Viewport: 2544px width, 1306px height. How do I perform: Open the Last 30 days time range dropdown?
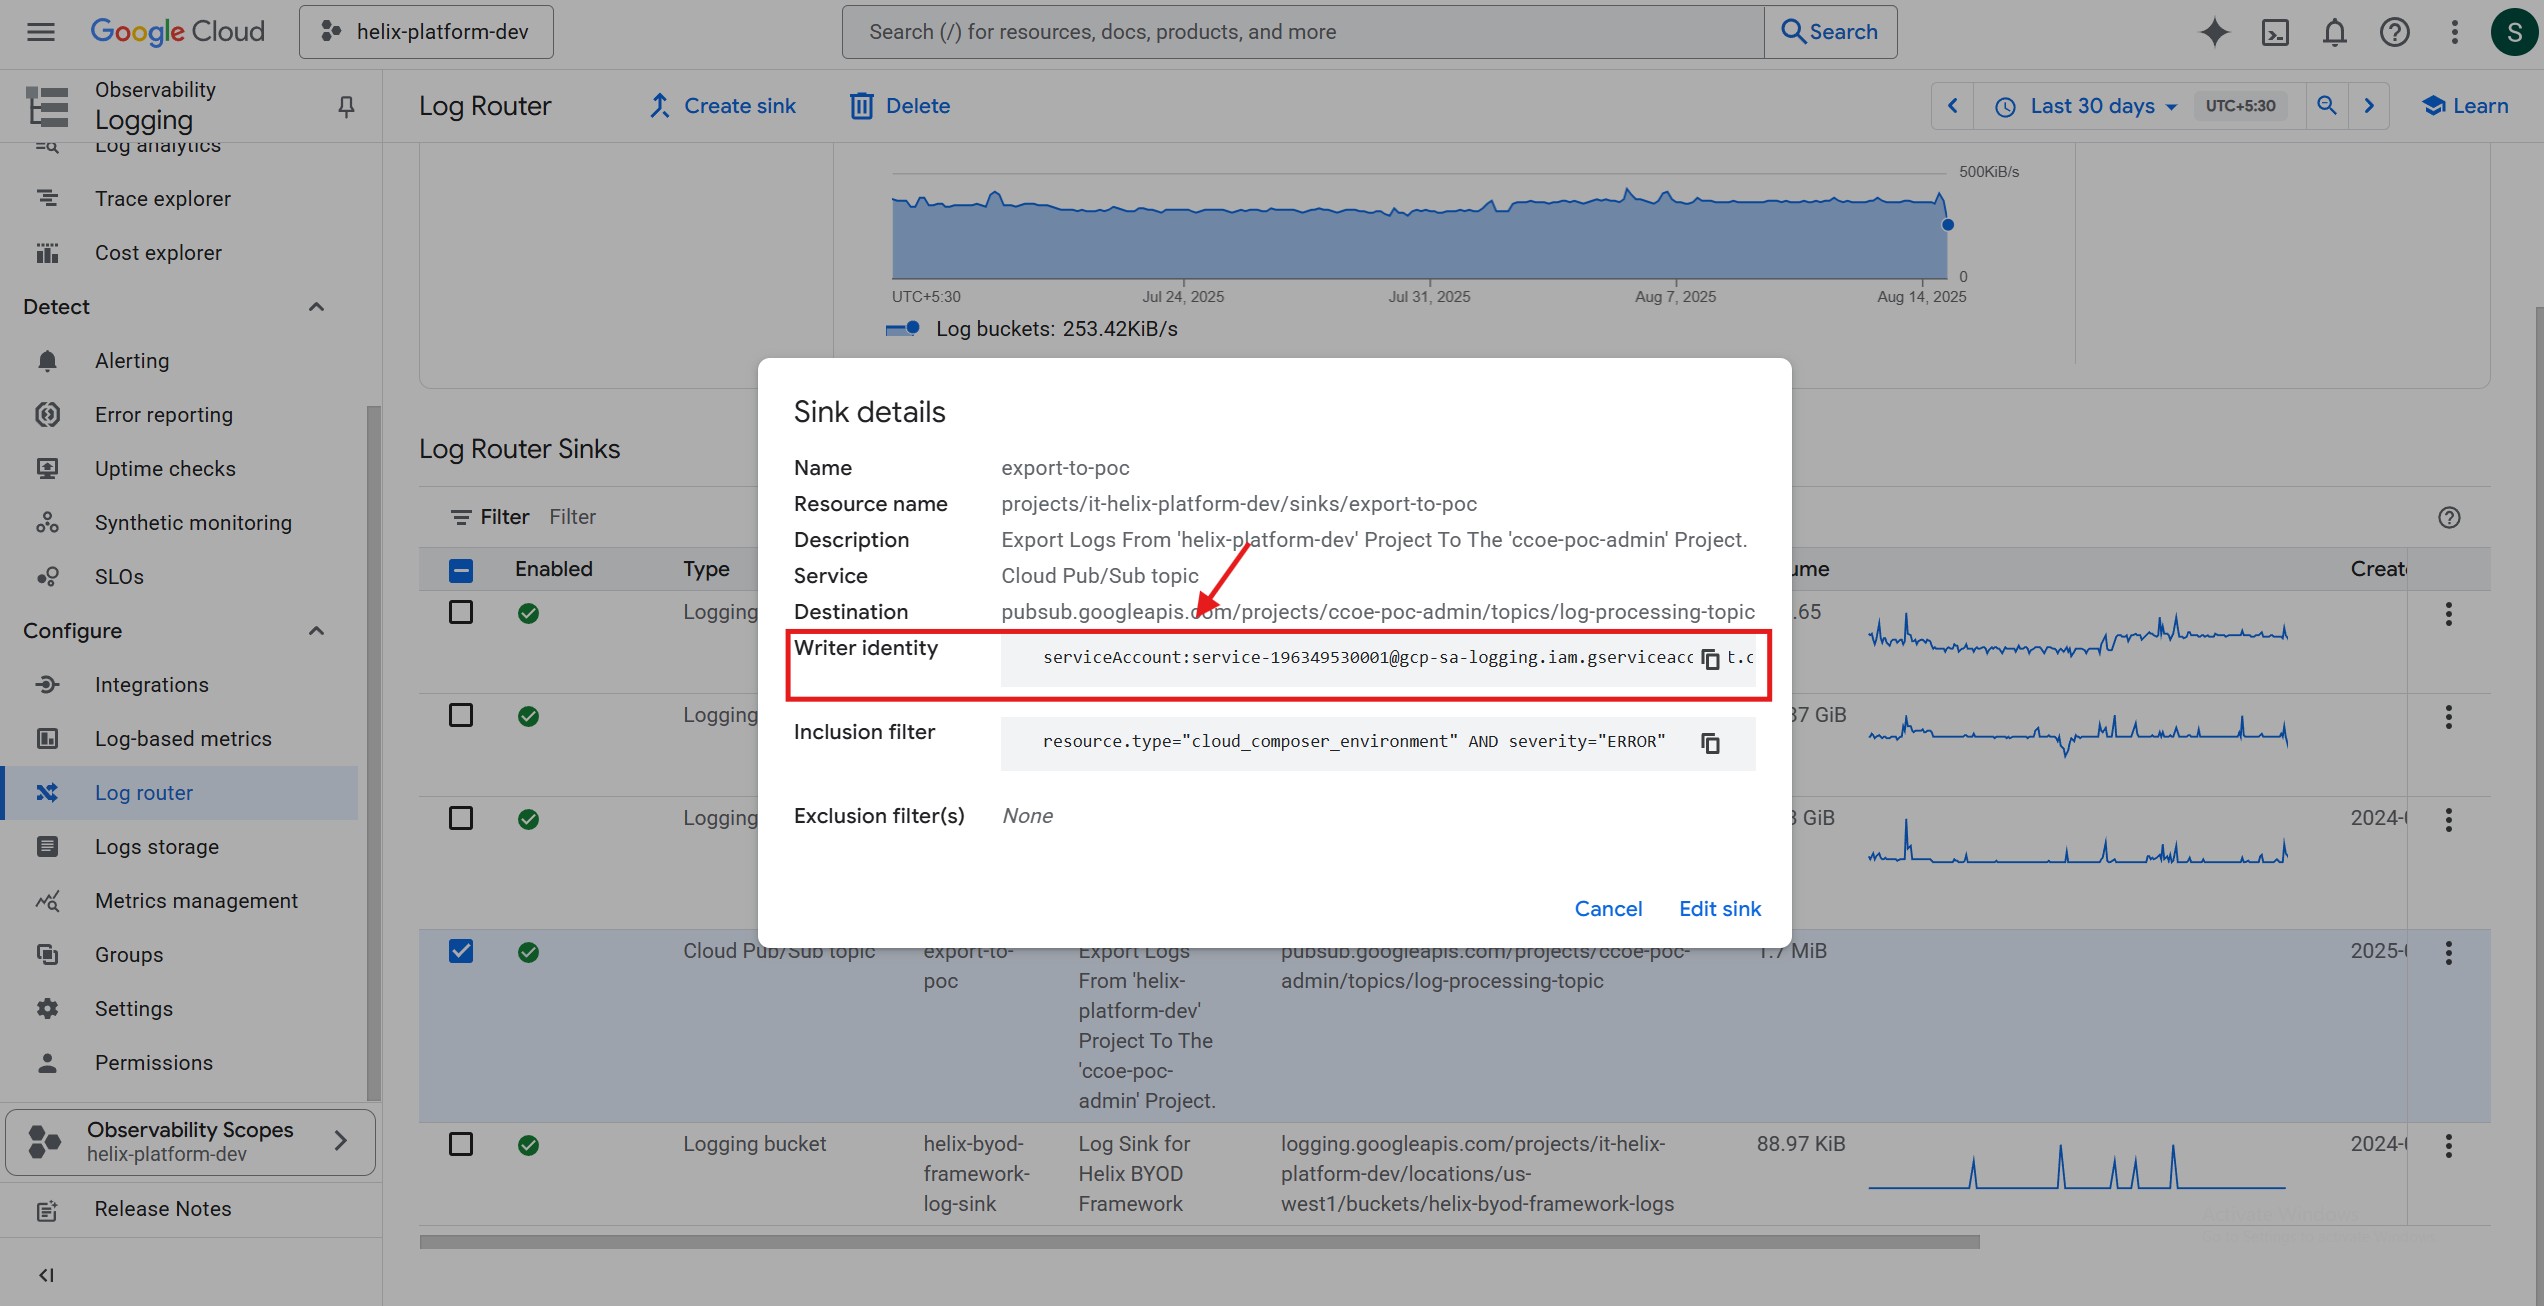(2092, 106)
